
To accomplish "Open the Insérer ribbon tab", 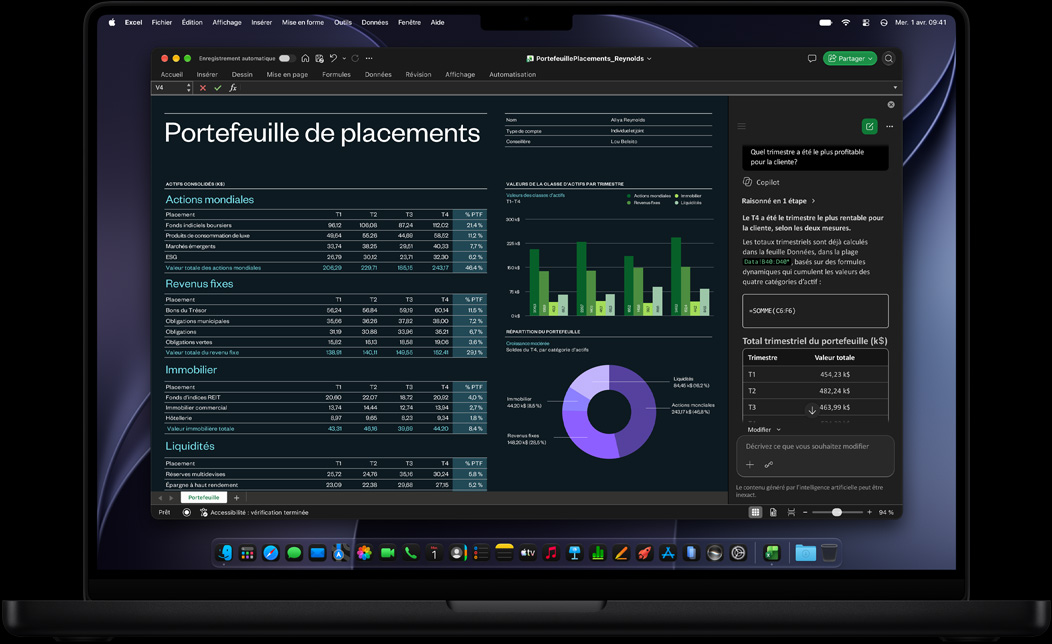I will tap(207, 74).
